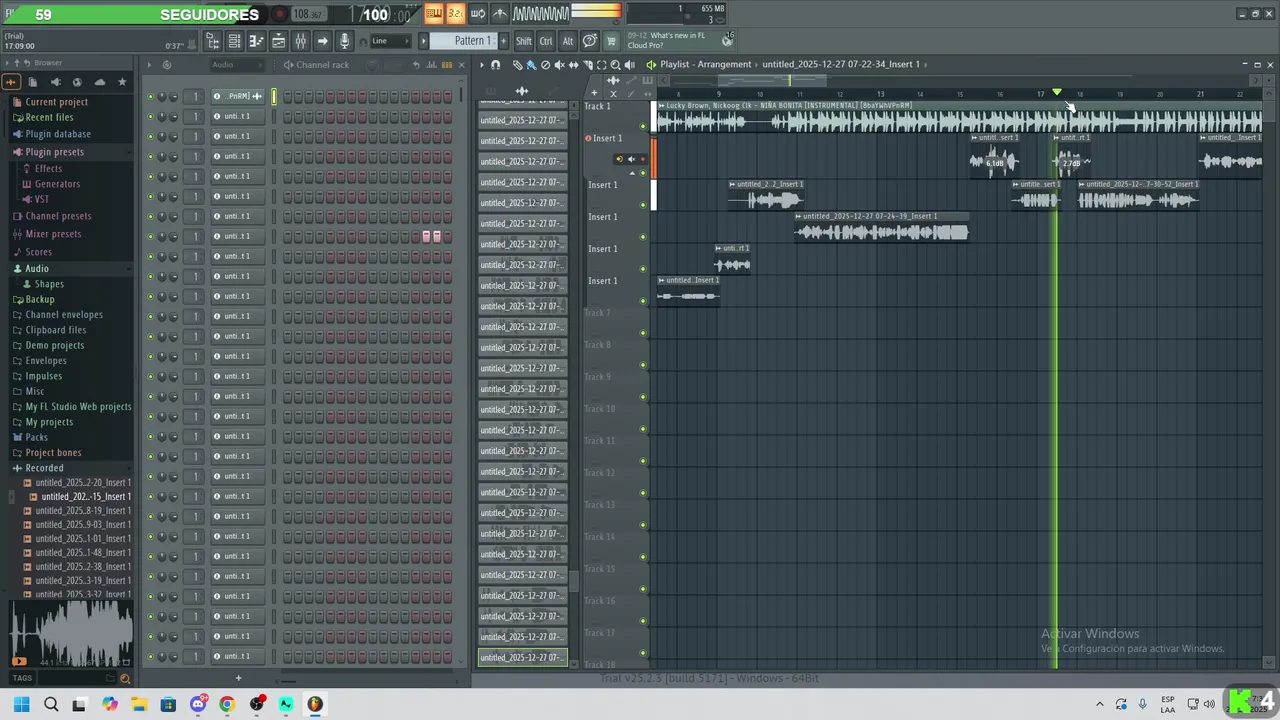Open Google Chrome from taskbar

[227, 704]
